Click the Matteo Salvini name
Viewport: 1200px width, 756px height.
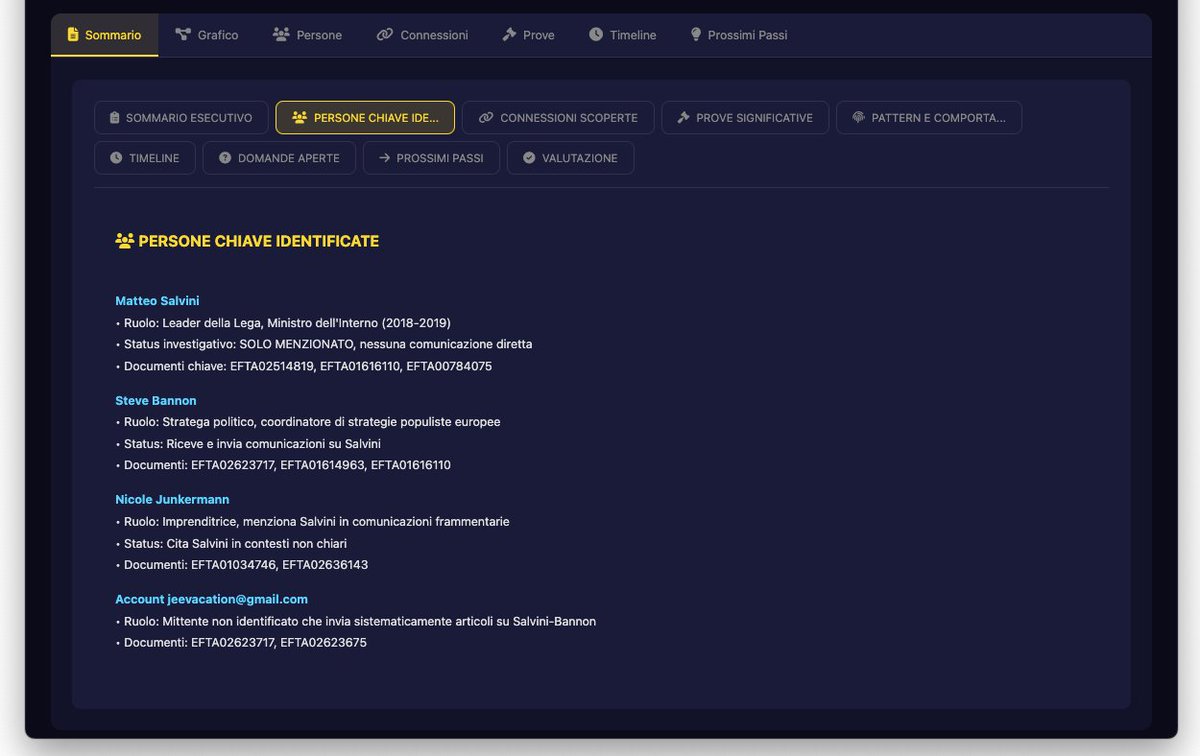(x=157, y=301)
